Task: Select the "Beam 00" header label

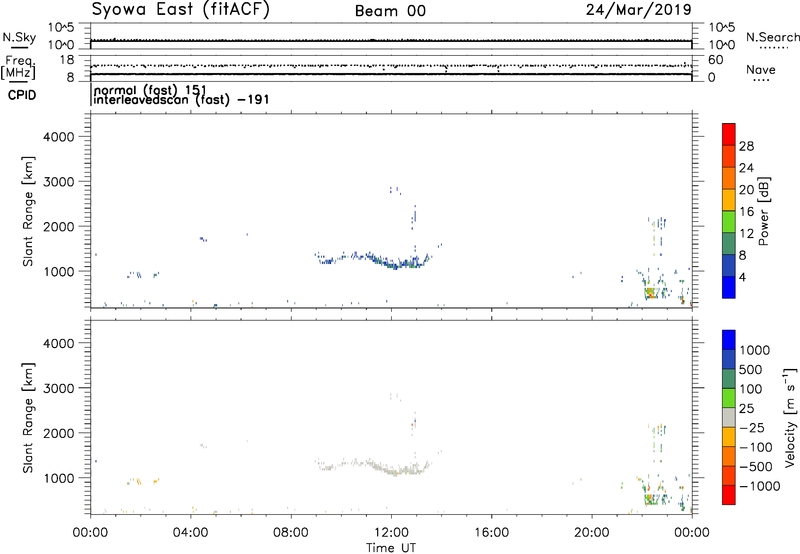Action: click(x=390, y=11)
